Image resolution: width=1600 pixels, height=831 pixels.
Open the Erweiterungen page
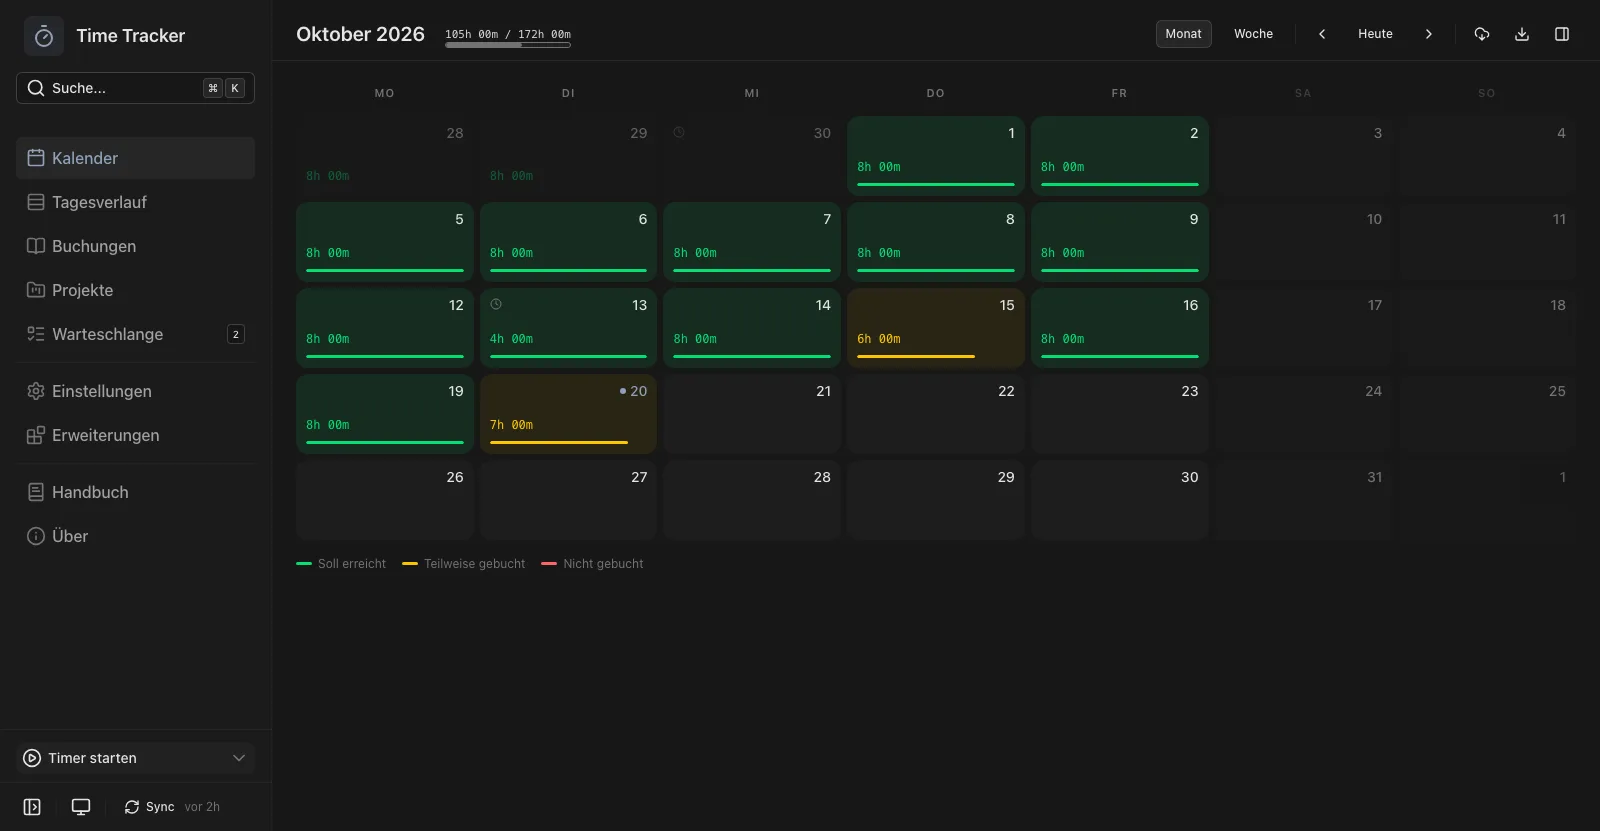pyautogui.click(x=135, y=435)
